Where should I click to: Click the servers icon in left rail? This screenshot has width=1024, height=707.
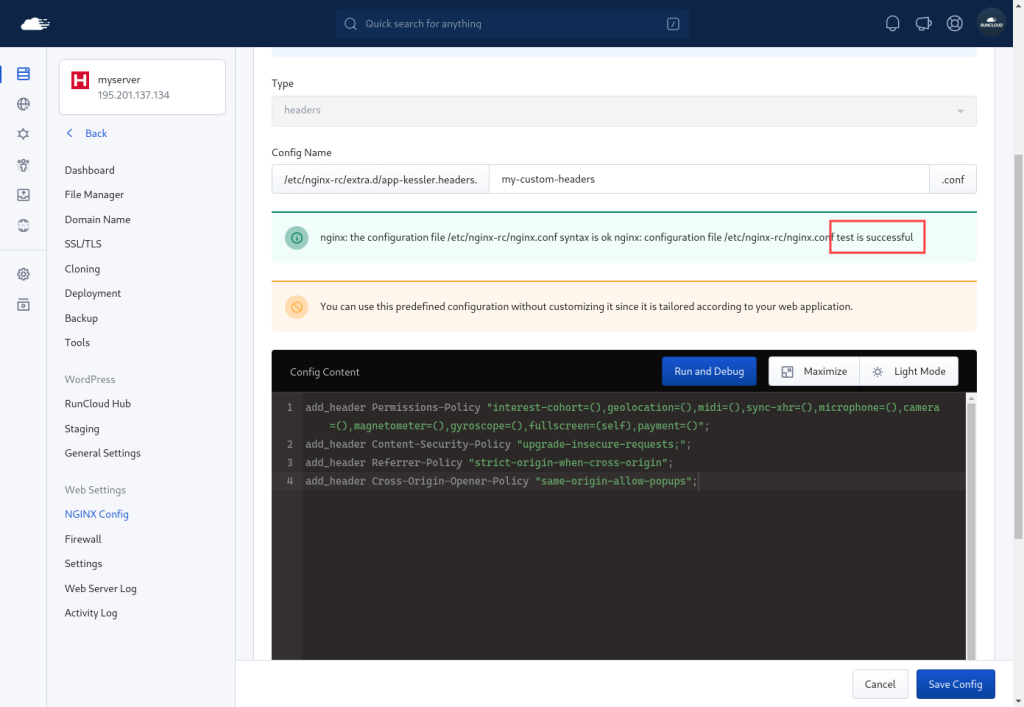coord(23,74)
